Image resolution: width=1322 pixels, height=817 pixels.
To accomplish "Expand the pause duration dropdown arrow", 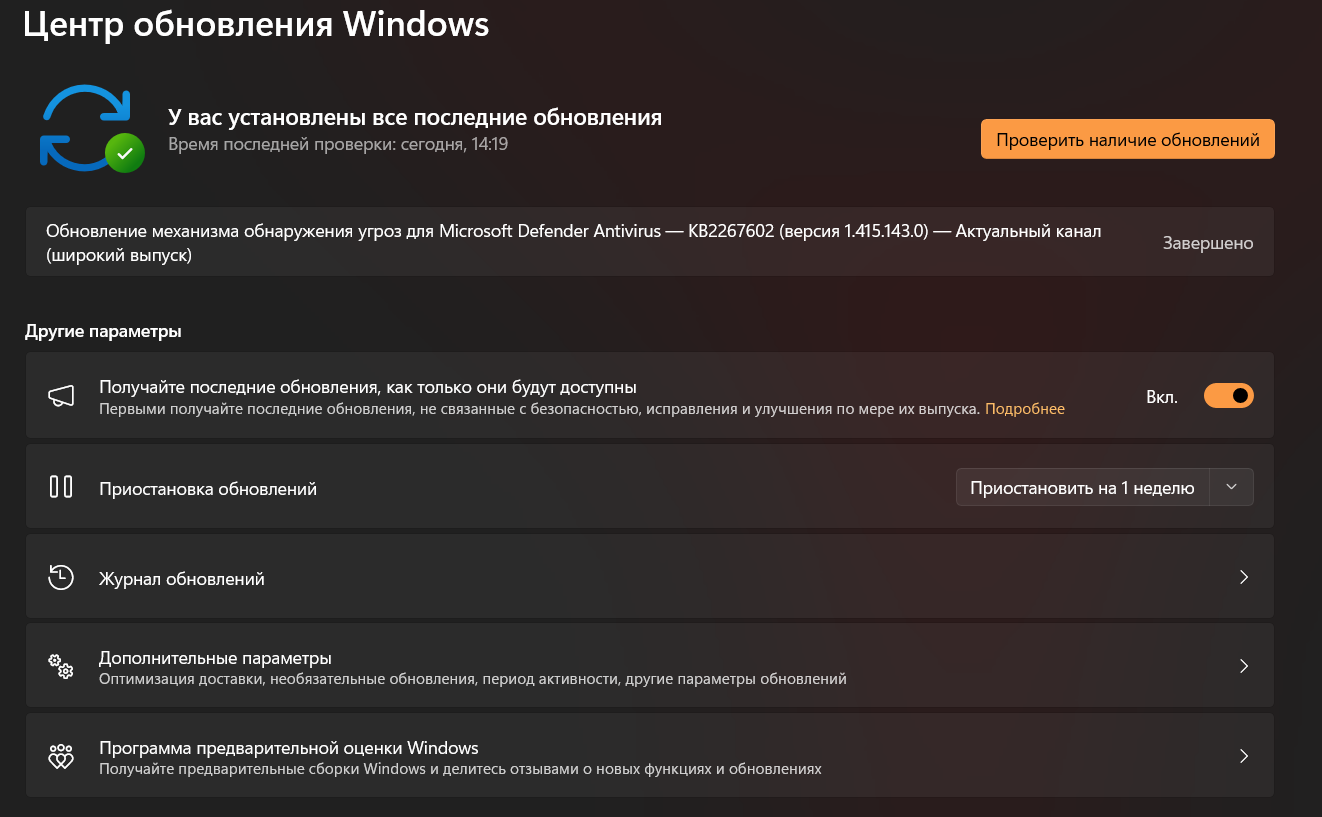I will (1232, 488).
